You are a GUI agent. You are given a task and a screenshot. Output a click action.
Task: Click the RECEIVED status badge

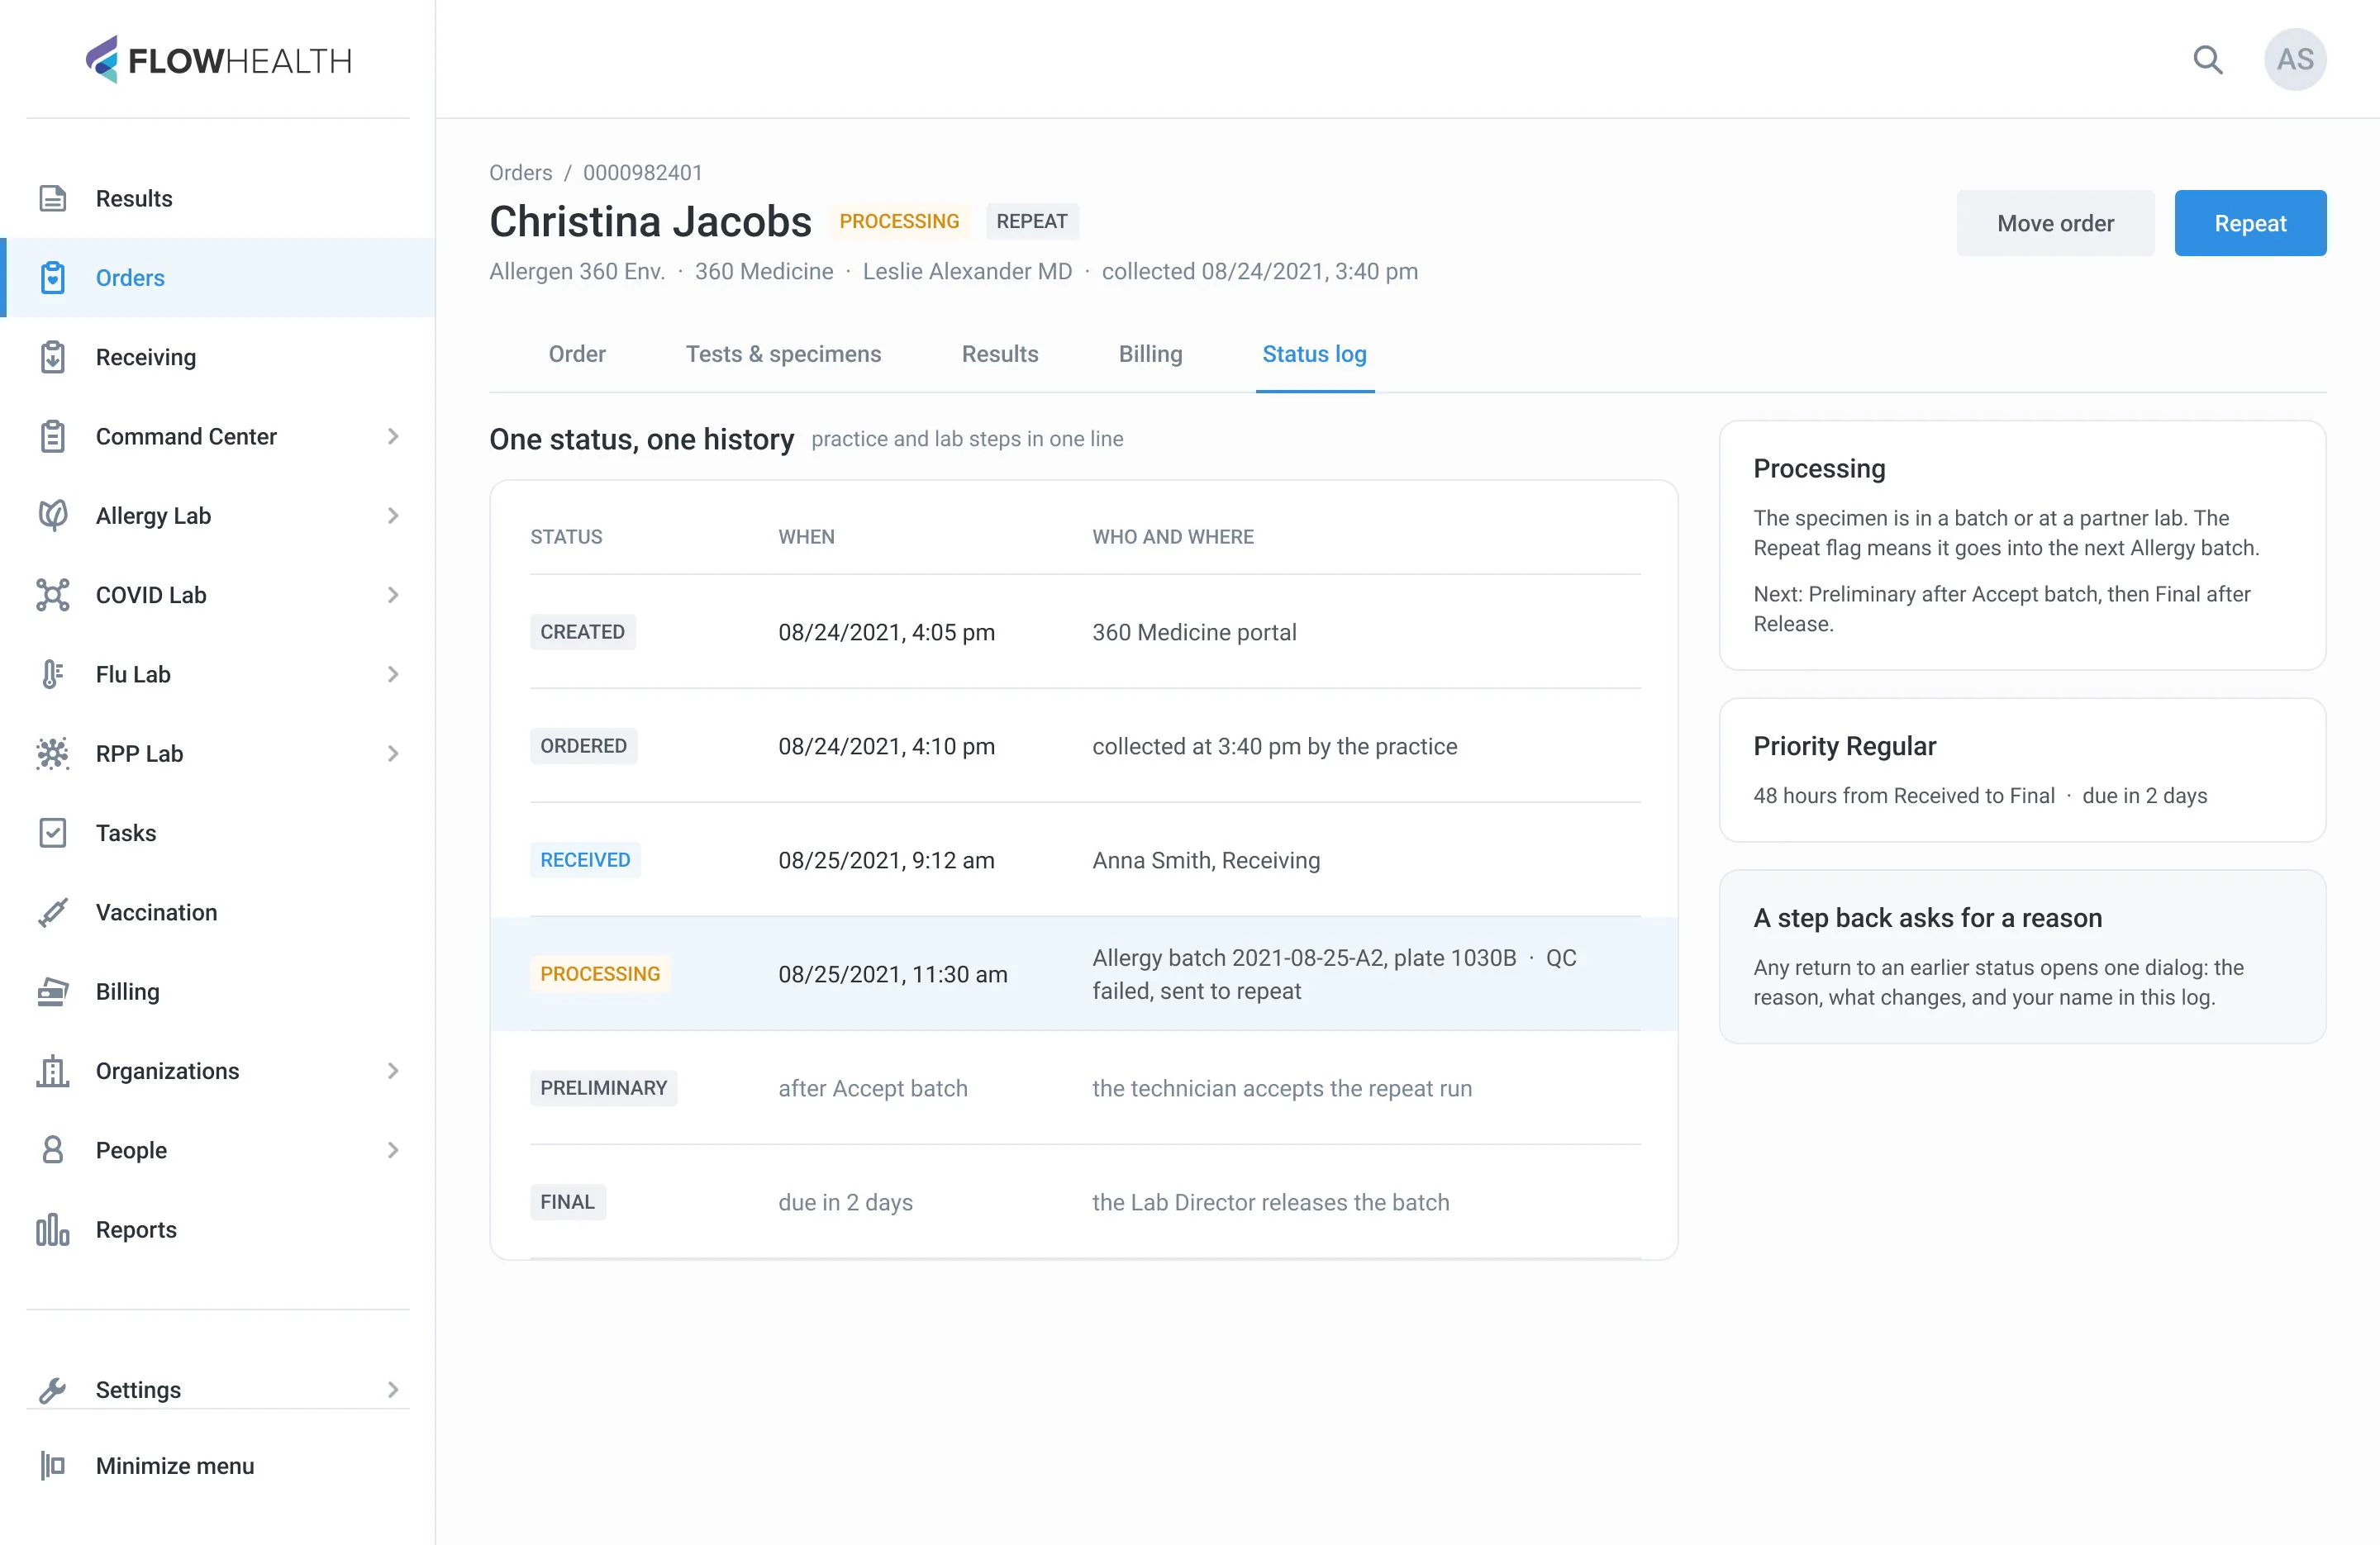585,860
